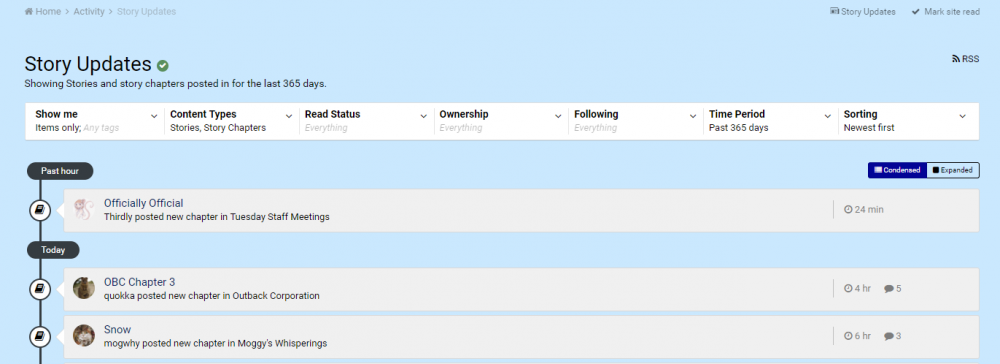Open Moggy's Whisperings story link
This screenshot has height=364, width=1000.
point(283,343)
